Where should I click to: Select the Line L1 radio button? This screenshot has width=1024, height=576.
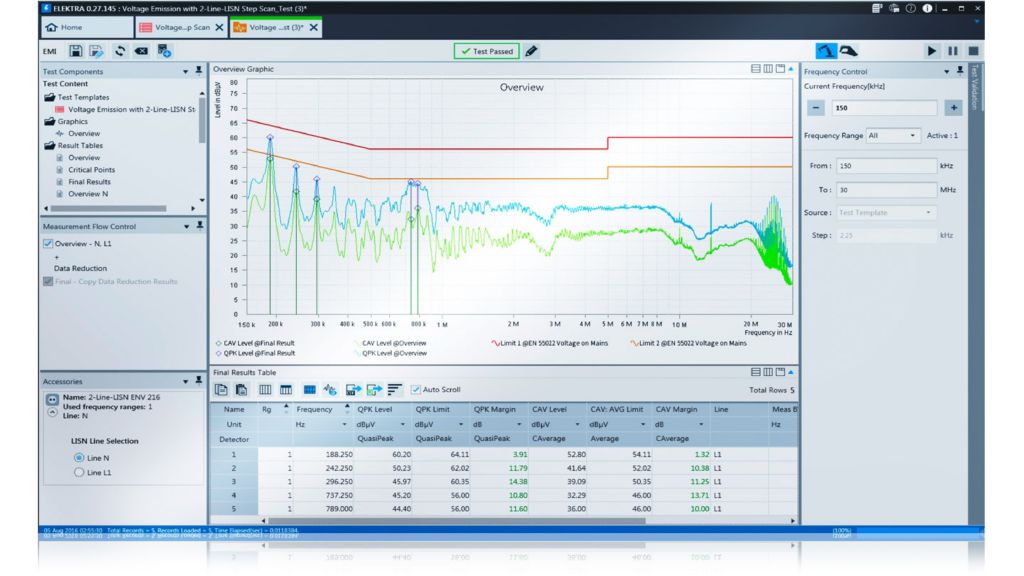81,473
